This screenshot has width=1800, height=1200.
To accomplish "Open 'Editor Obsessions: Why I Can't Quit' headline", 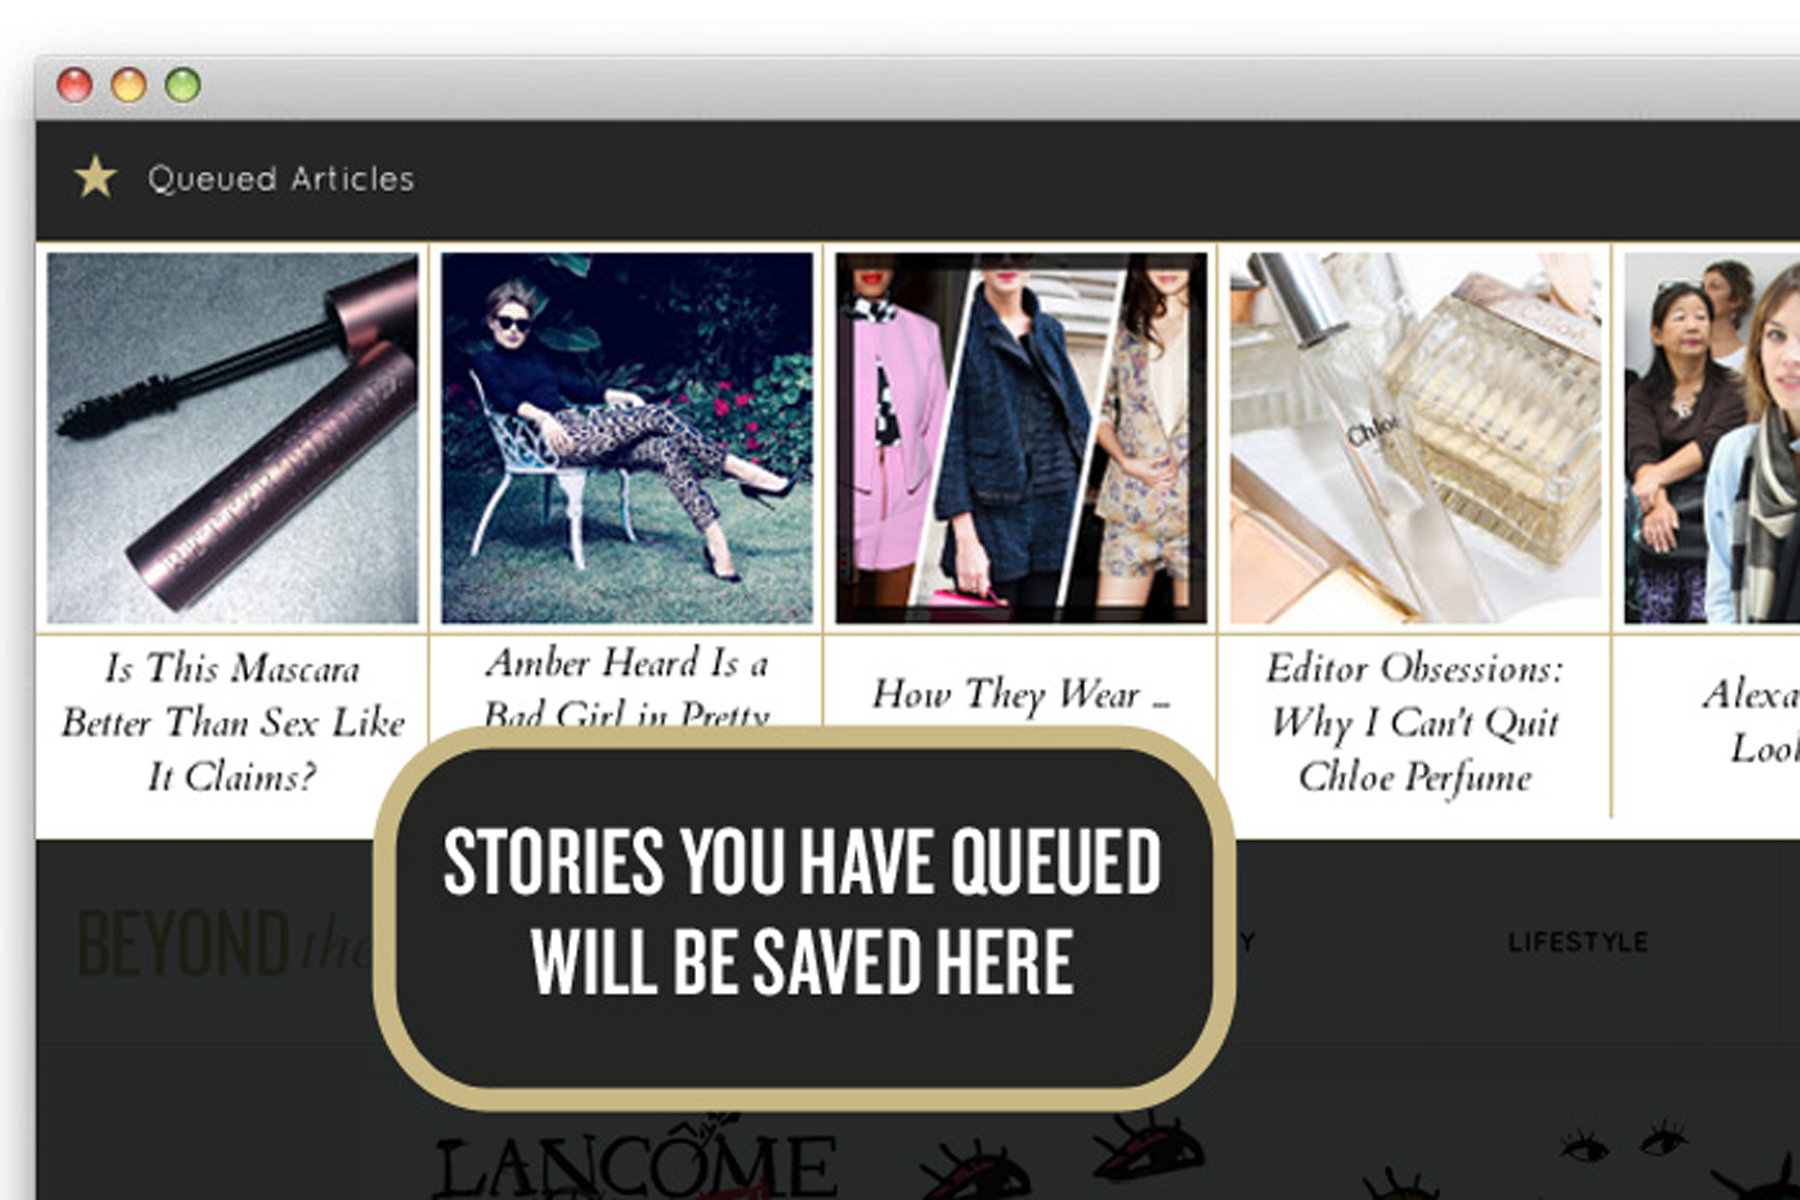I will coord(1415,722).
